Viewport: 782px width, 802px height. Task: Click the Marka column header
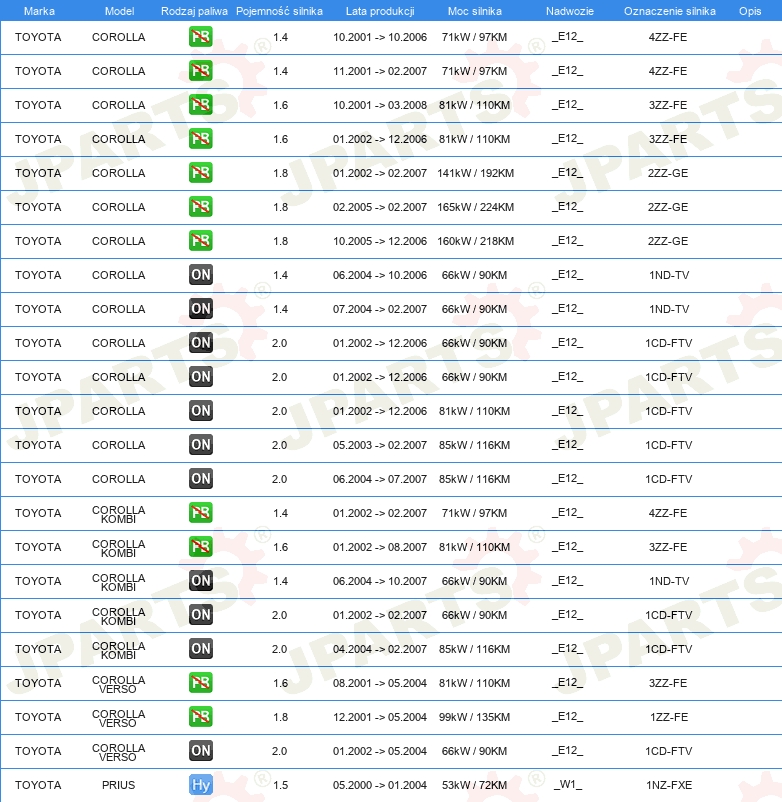39,11
